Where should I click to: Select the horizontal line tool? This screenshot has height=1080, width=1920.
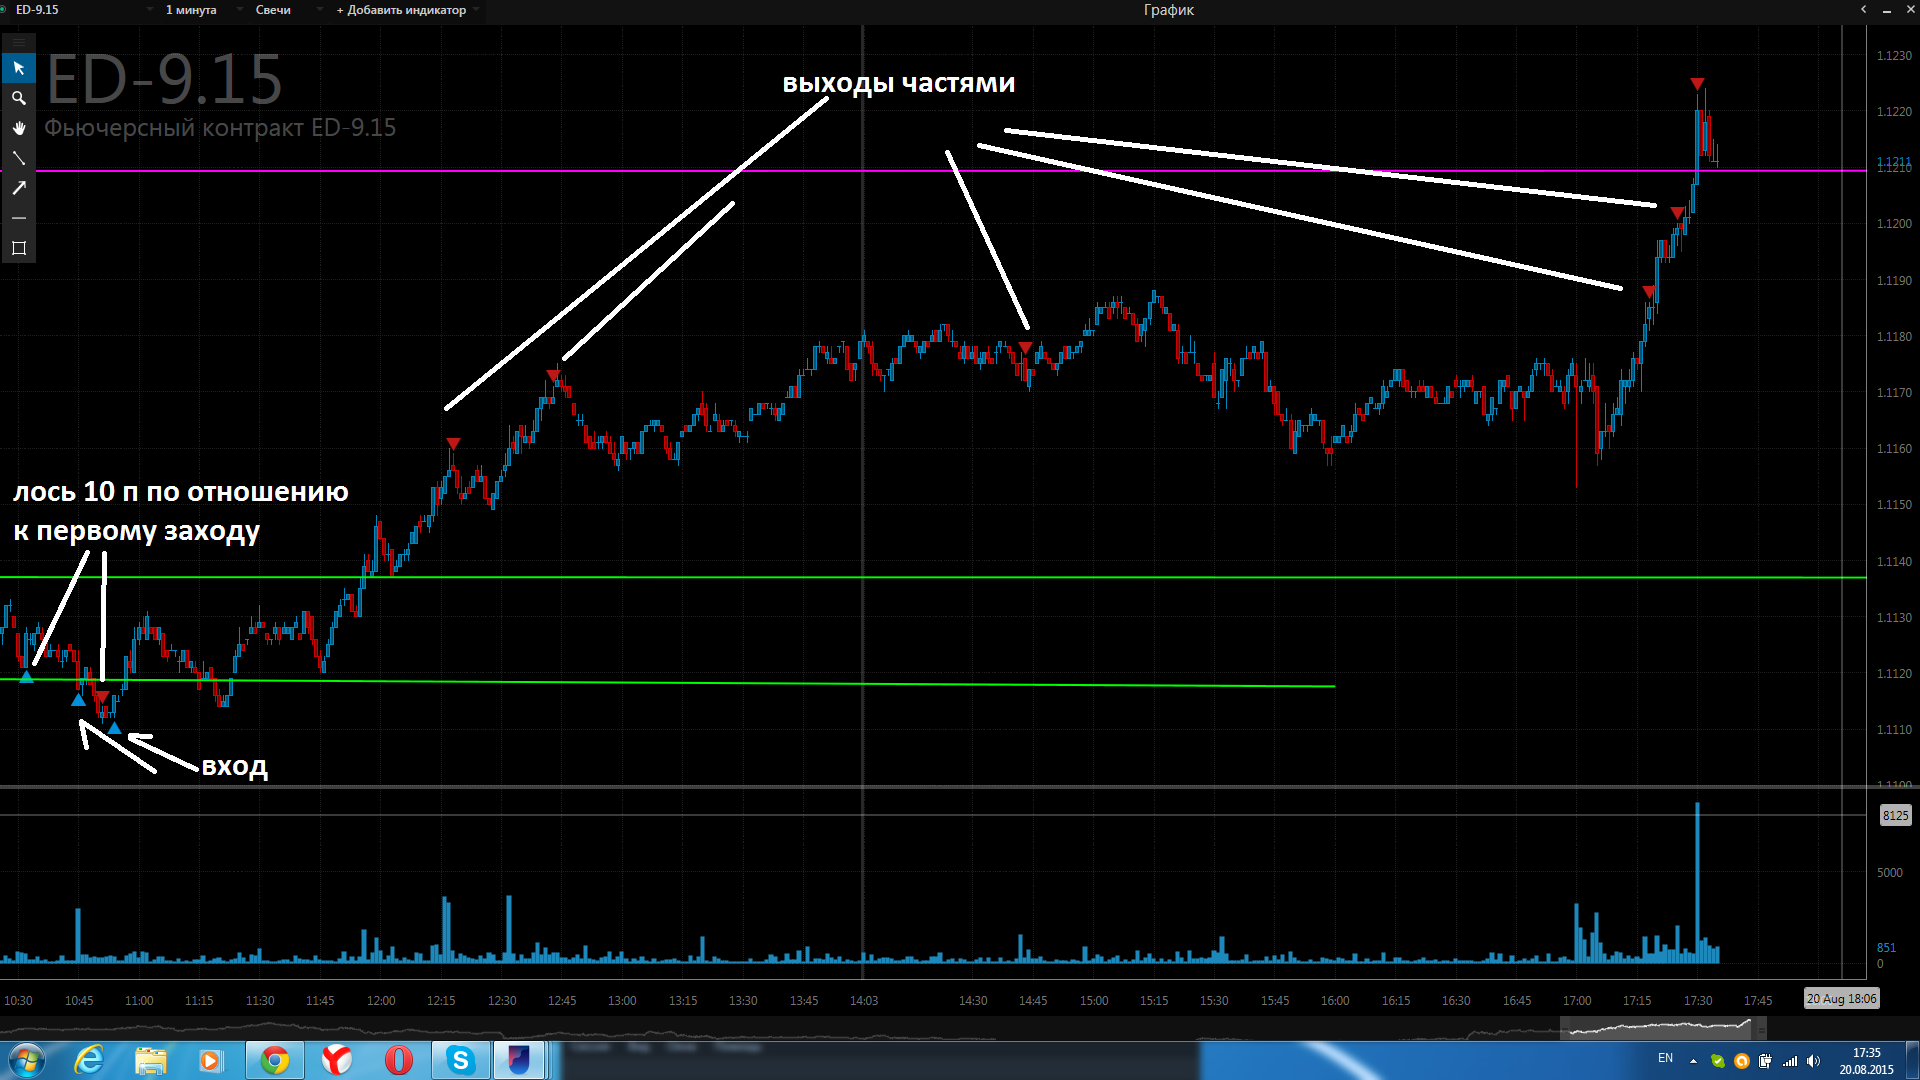18,218
